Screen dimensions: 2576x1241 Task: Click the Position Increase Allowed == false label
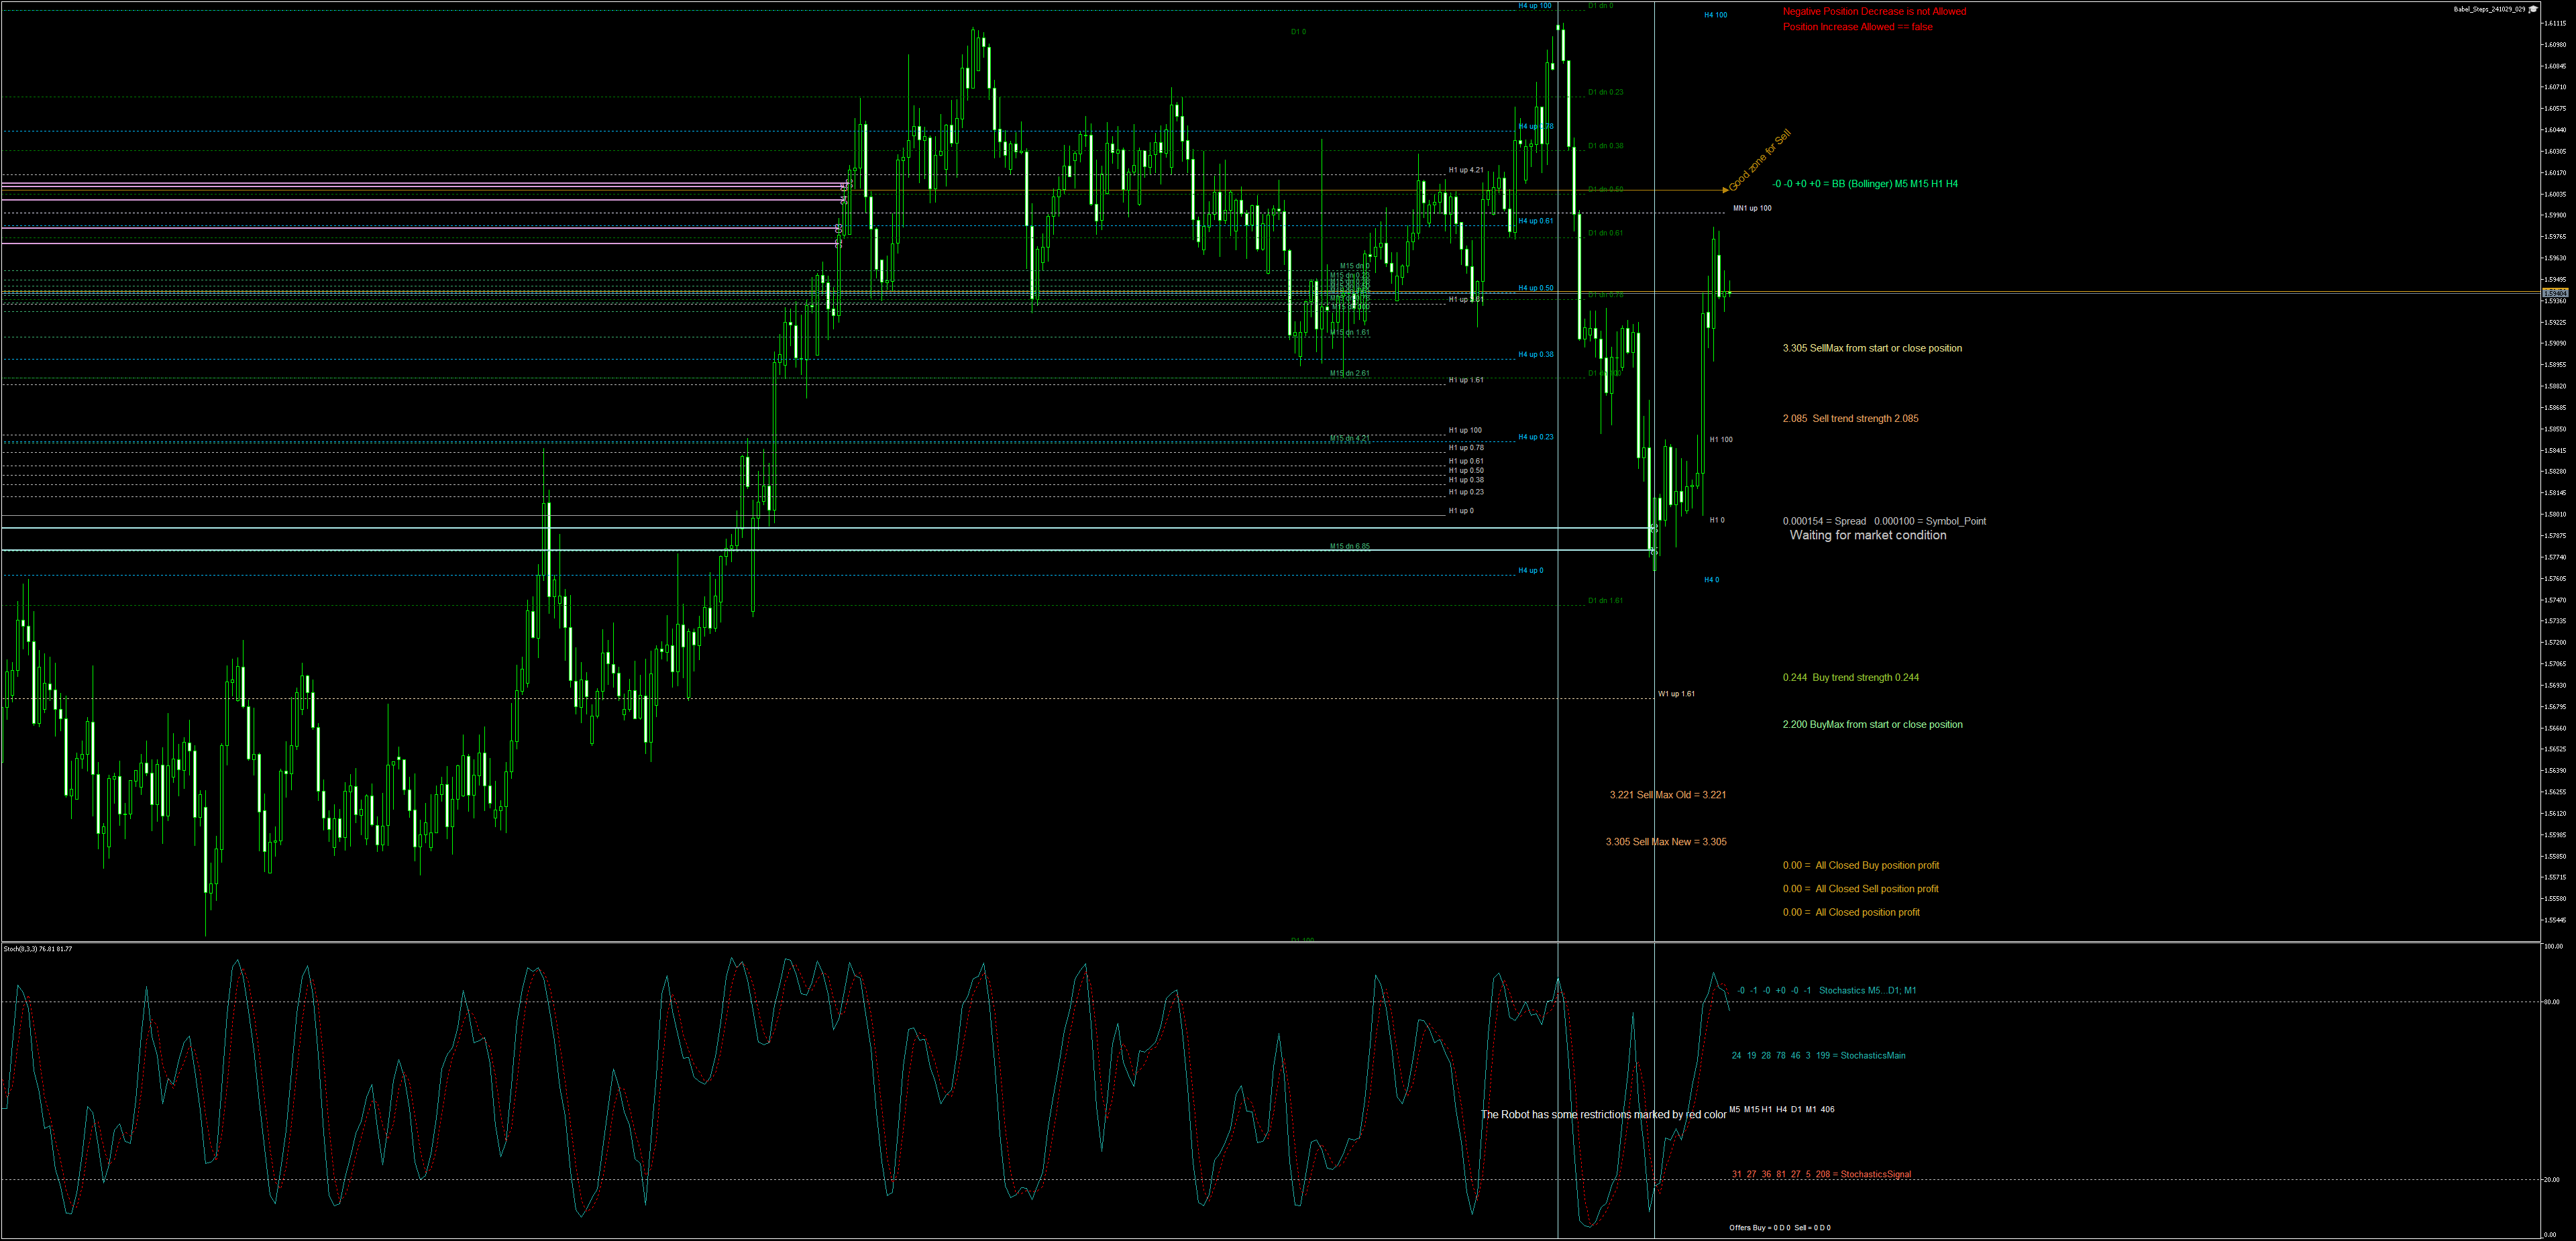1857,27
